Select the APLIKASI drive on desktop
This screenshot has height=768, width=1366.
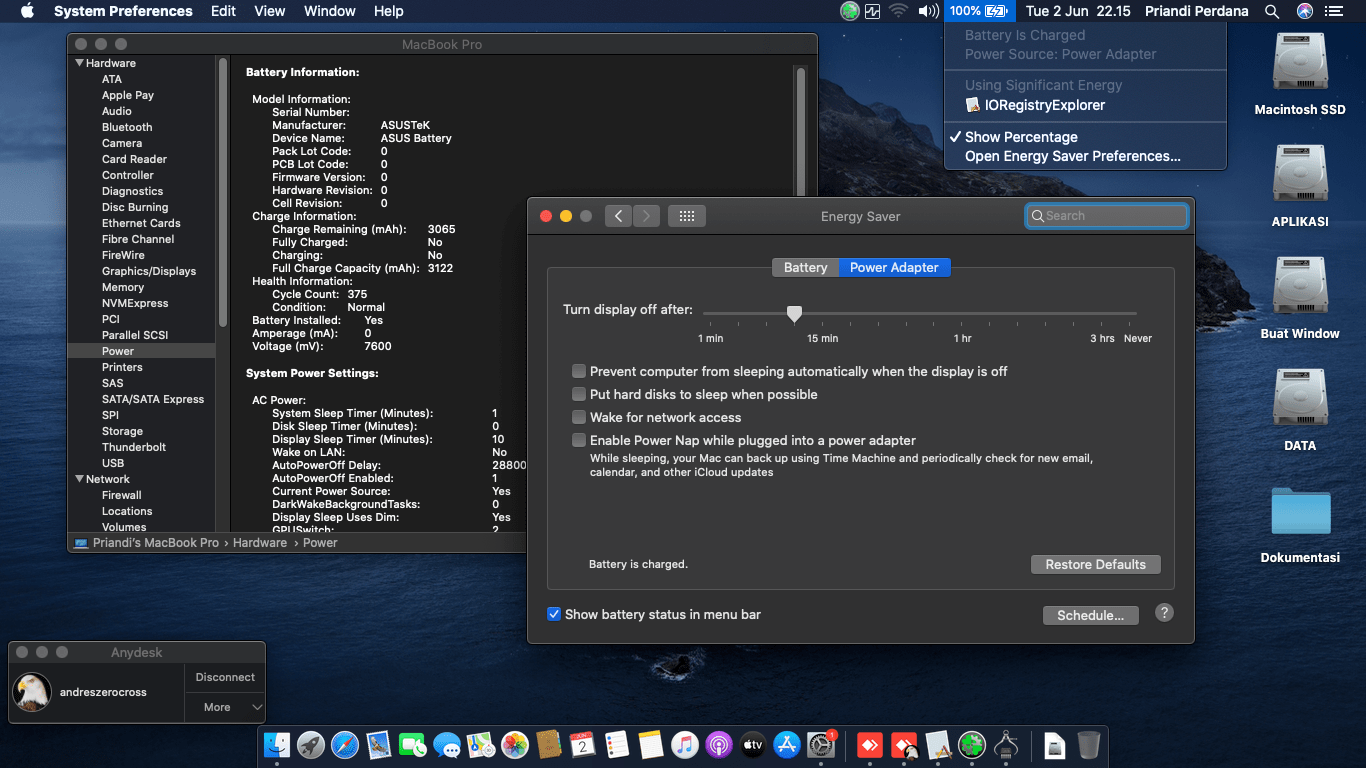coord(1300,175)
